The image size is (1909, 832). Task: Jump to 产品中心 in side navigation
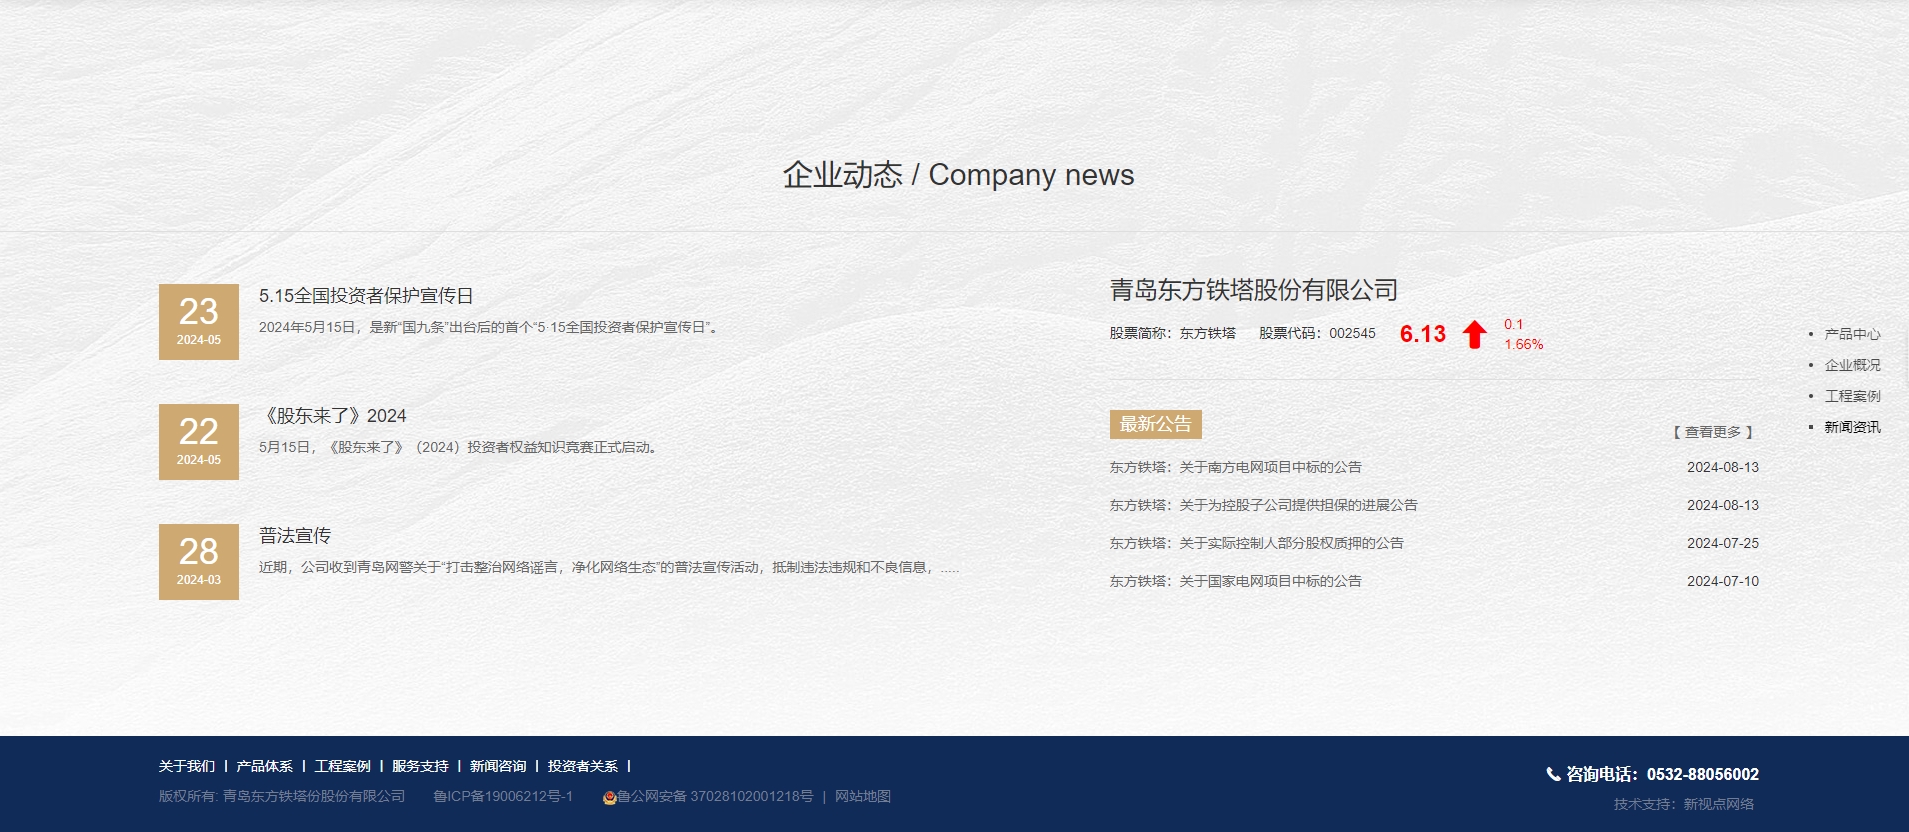pyautogui.click(x=1852, y=334)
